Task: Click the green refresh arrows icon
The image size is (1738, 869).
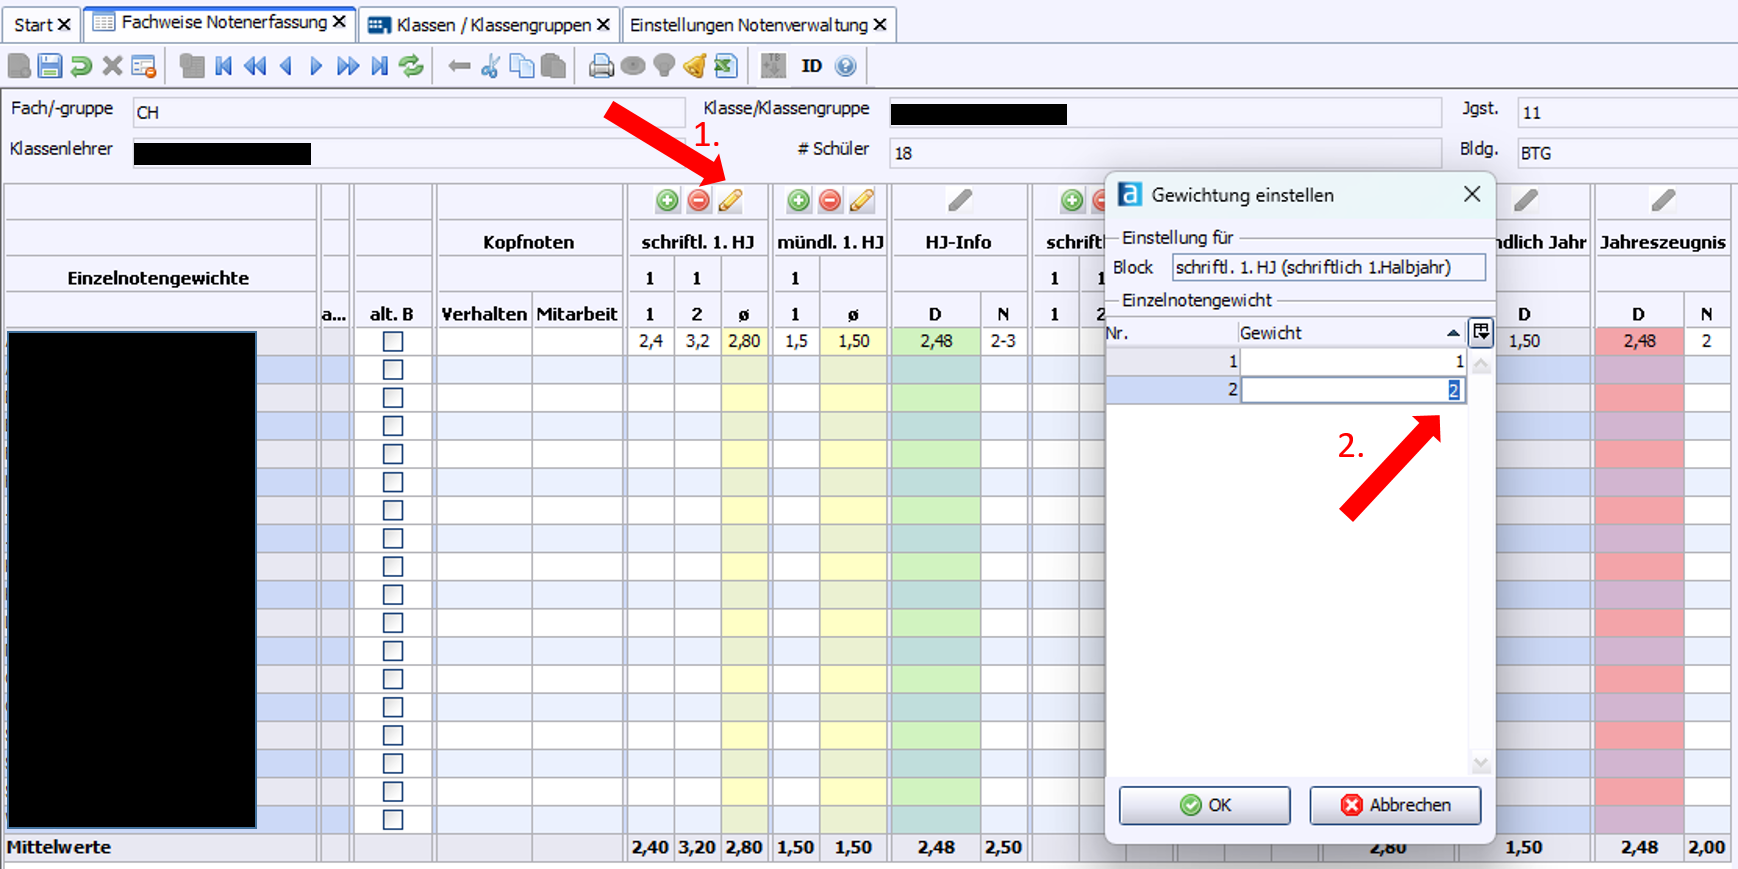Action: pyautogui.click(x=411, y=66)
